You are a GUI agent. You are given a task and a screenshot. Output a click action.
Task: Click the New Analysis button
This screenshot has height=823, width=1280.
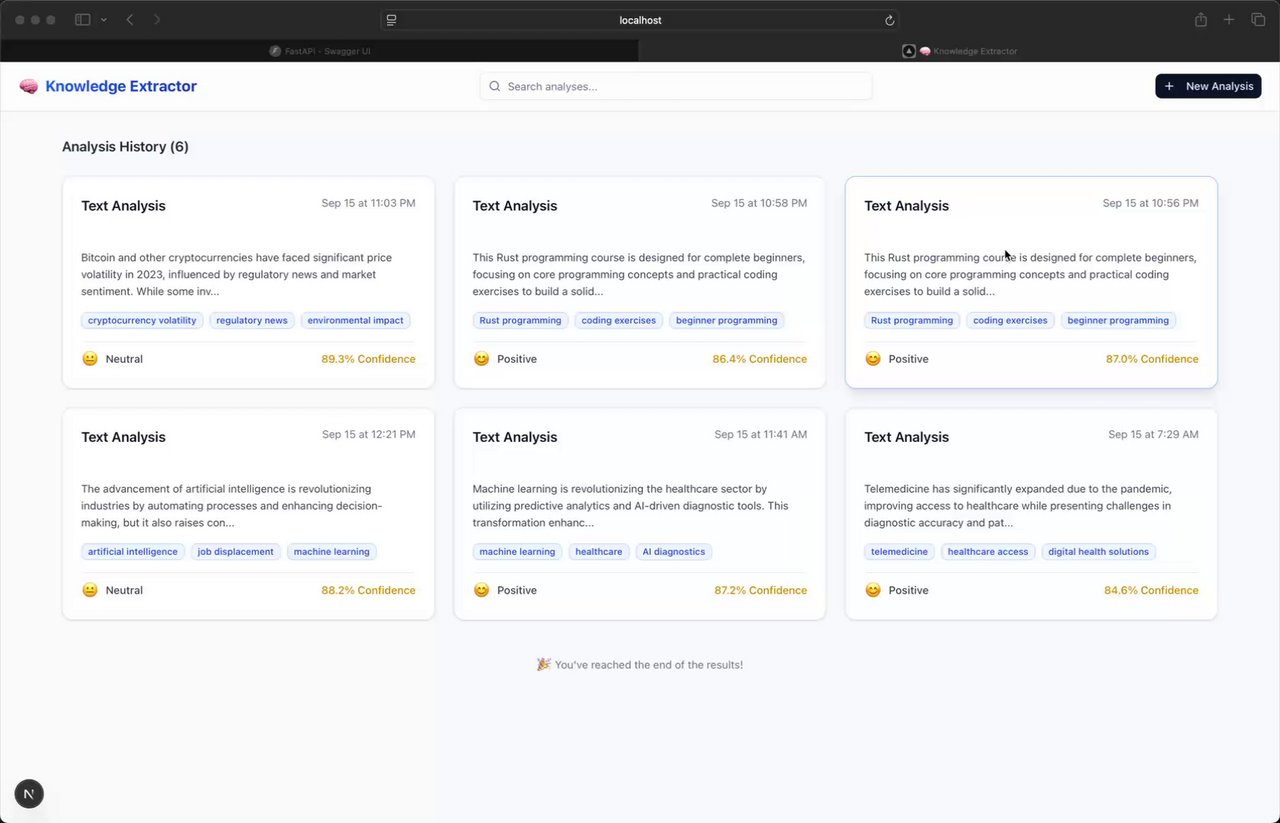point(1208,86)
